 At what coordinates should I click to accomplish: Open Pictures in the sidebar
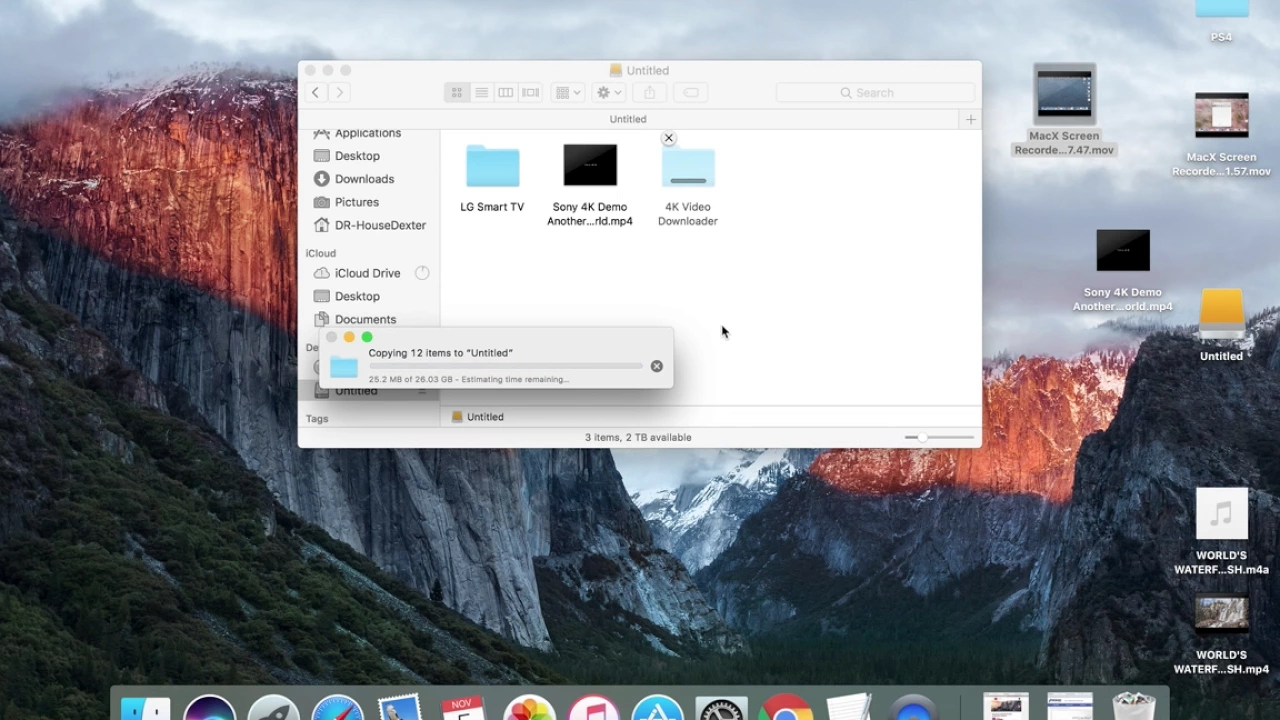(356, 202)
